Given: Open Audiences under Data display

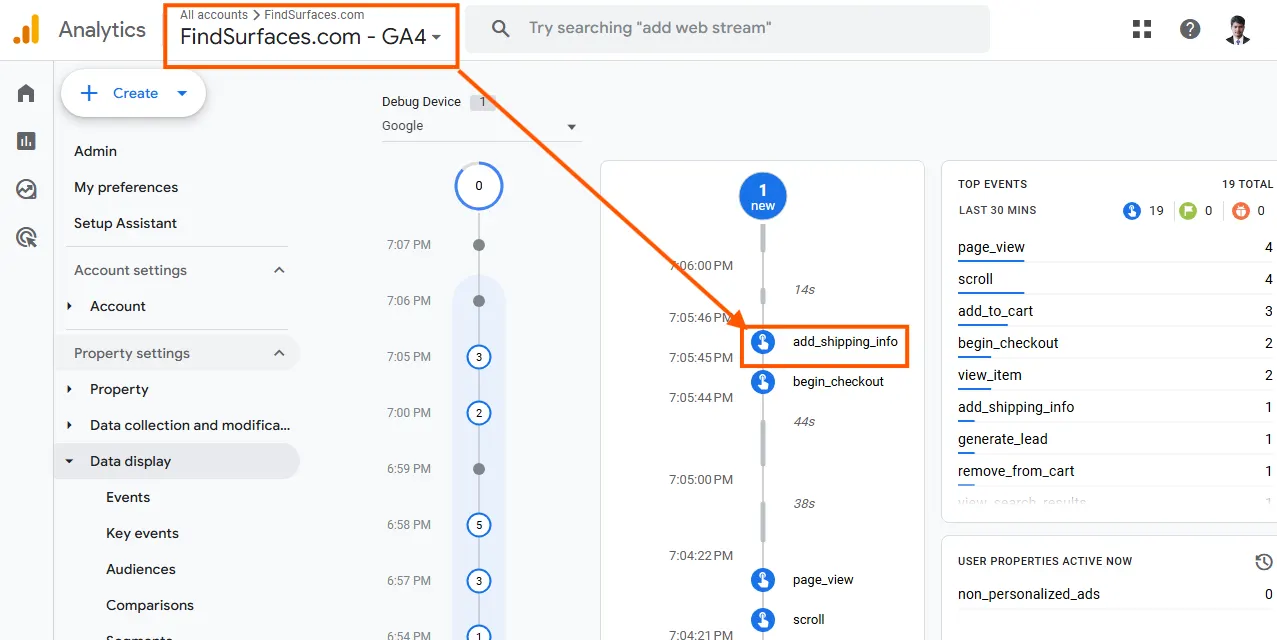Looking at the screenshot, I should pos(141,569).
